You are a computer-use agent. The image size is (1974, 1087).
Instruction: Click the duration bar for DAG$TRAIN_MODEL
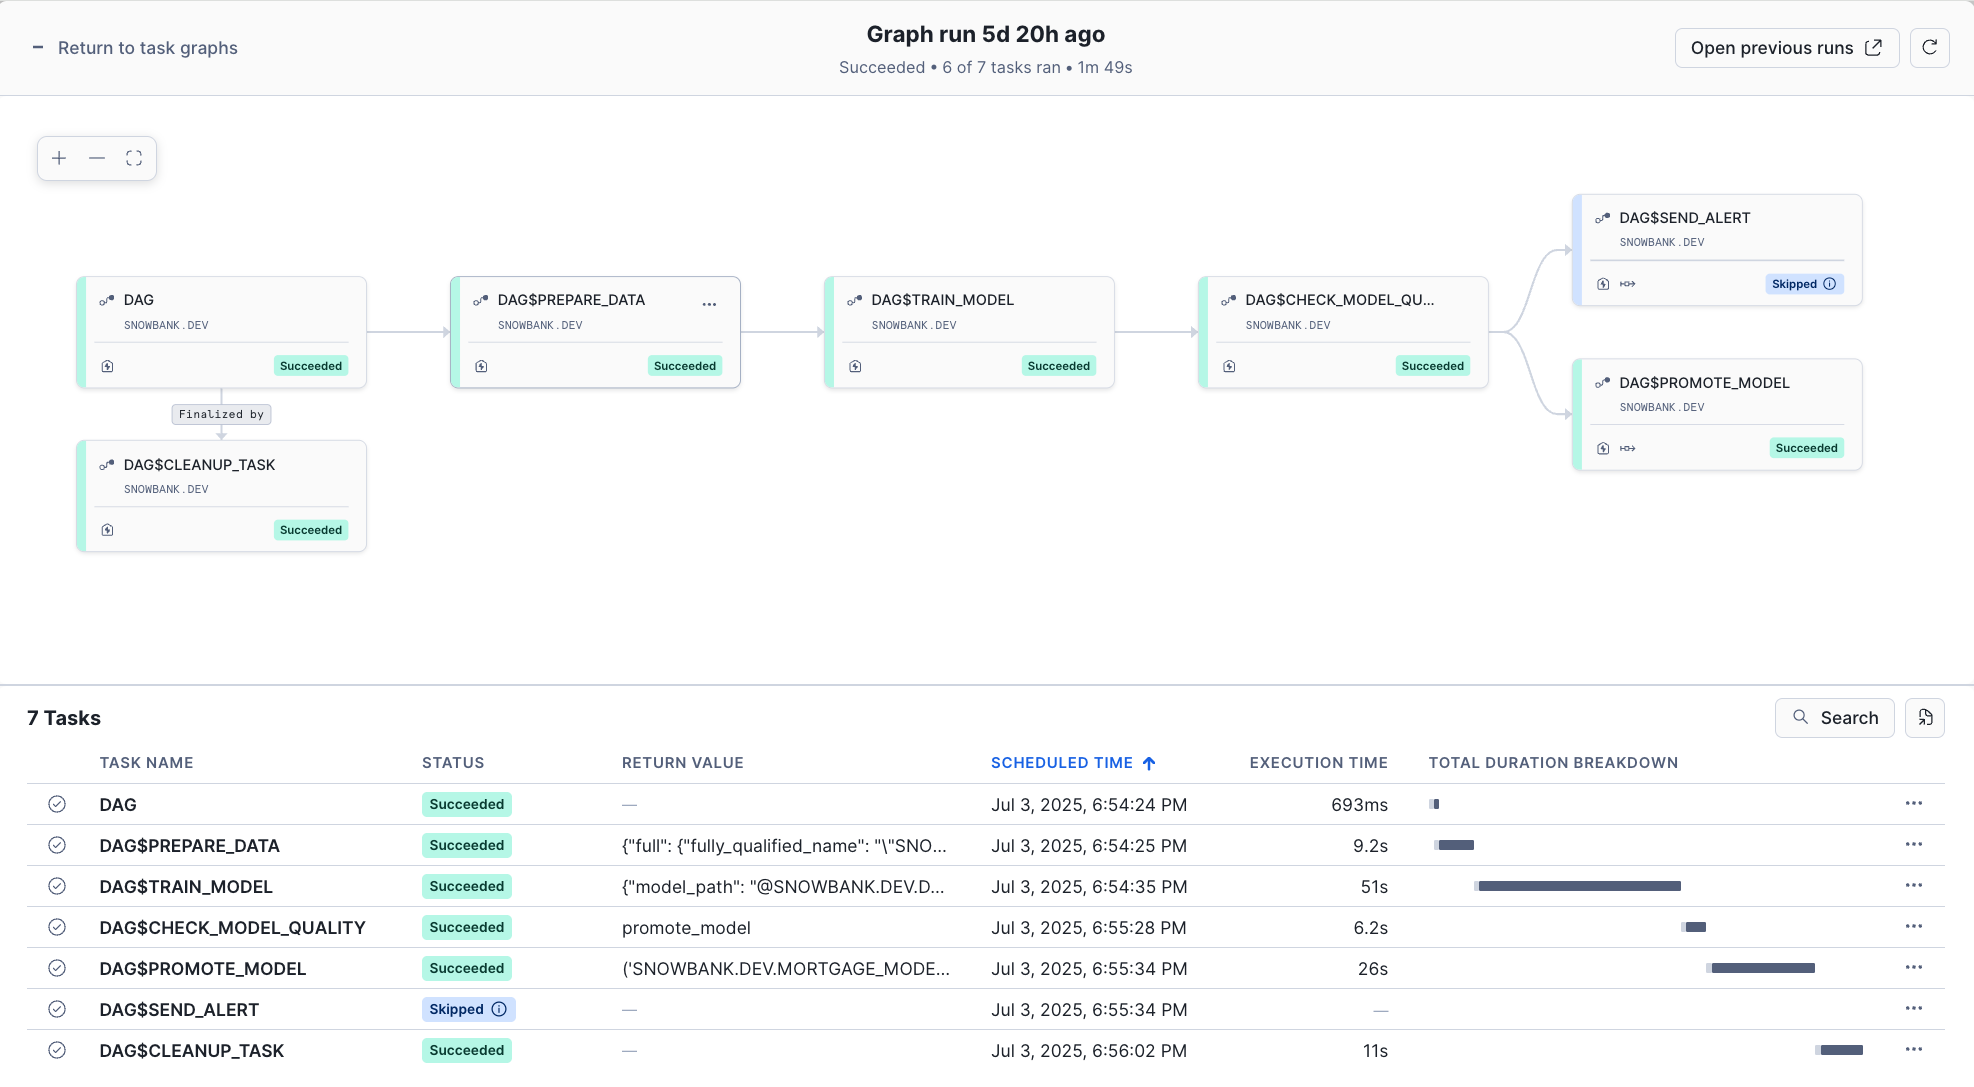1578,885
